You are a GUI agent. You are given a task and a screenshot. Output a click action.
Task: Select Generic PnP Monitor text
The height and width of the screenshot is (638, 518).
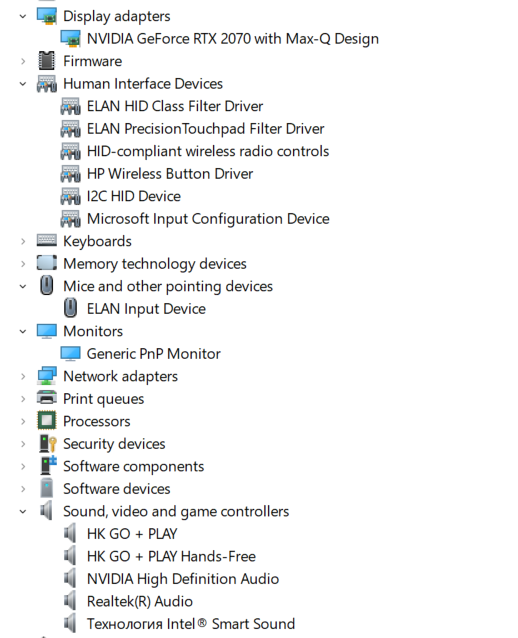pyautogui.click(x=154, y=354)
